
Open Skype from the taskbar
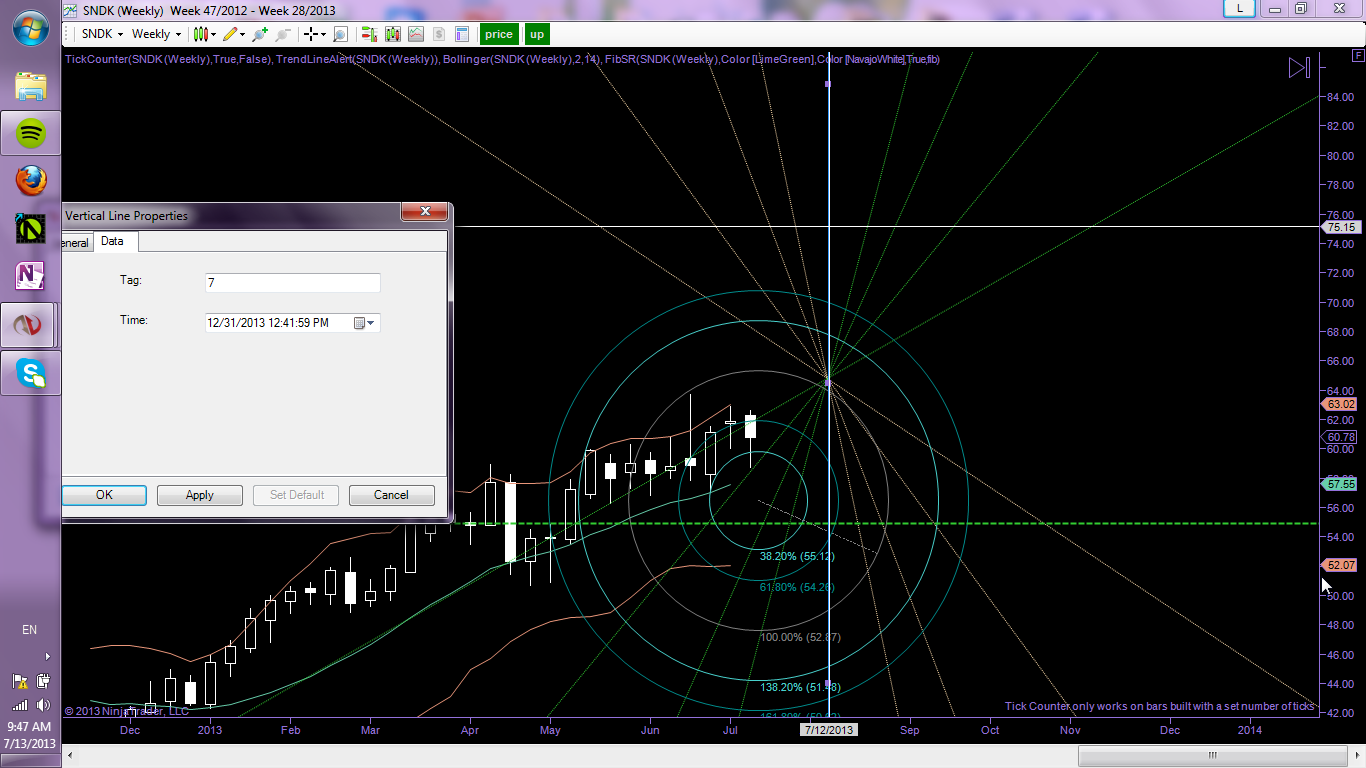[x=31, y=373]
